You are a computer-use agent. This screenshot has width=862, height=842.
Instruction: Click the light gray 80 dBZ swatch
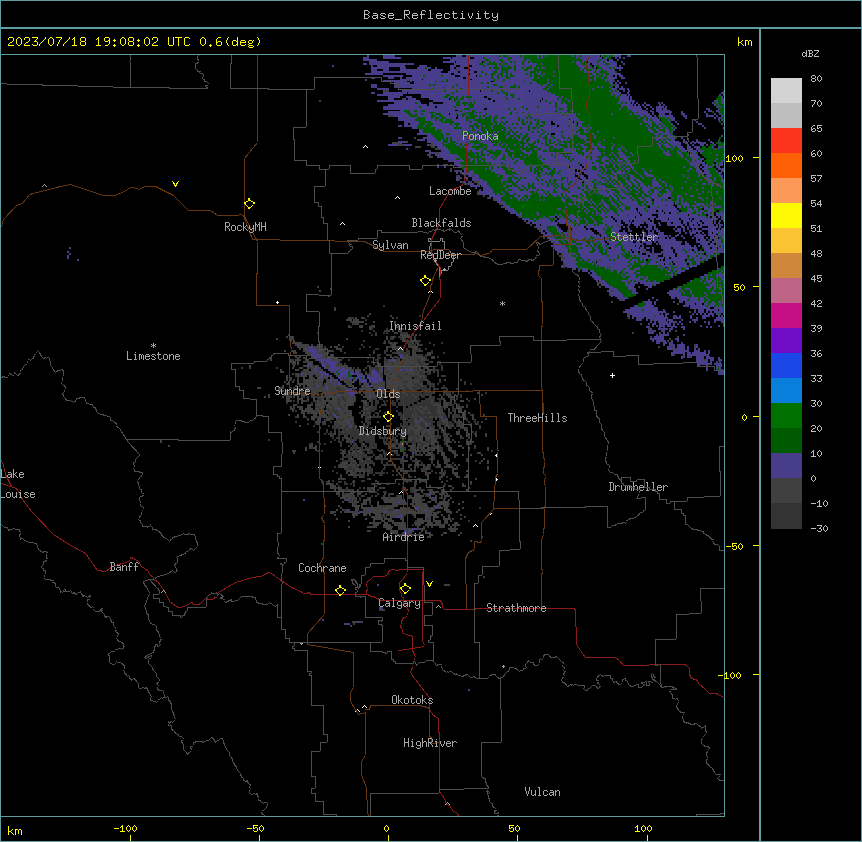tap(786, 91)
